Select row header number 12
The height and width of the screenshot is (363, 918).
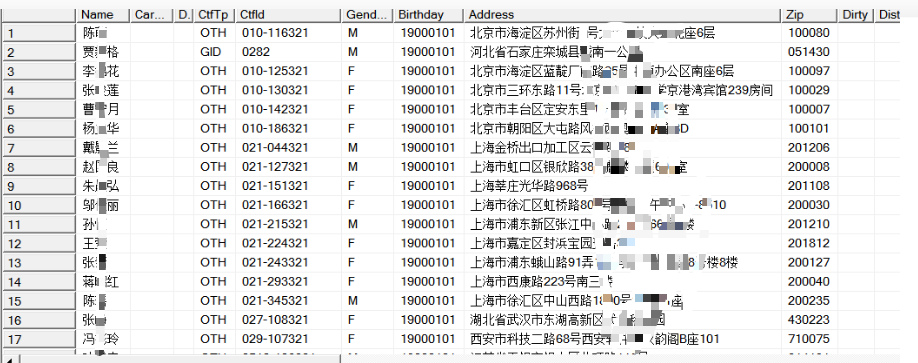[39, 244]
